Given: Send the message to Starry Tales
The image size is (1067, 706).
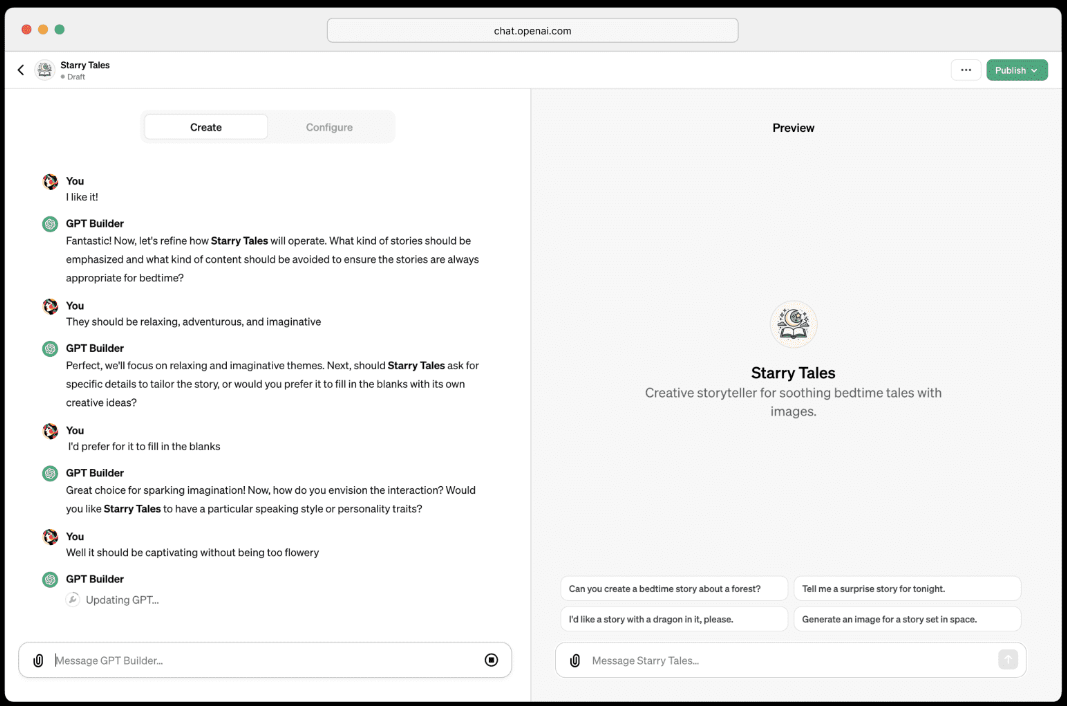Looking at the screenshot, I should click(1008, 659).
